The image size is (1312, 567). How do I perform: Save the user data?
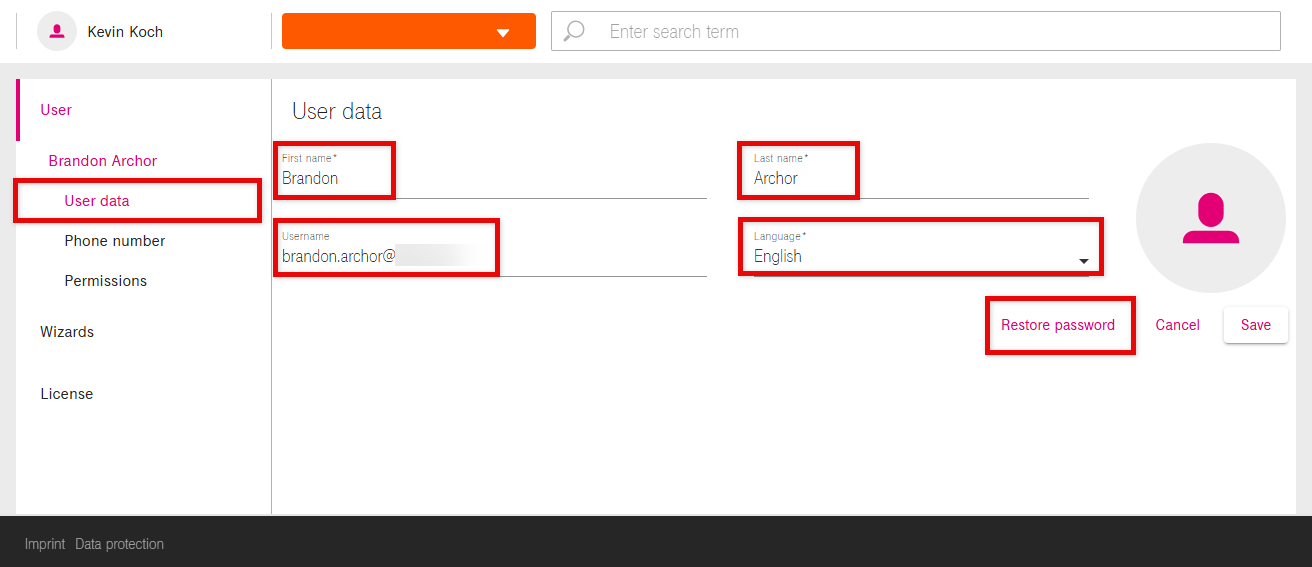pyautogui.click(x=1255, y=325)
